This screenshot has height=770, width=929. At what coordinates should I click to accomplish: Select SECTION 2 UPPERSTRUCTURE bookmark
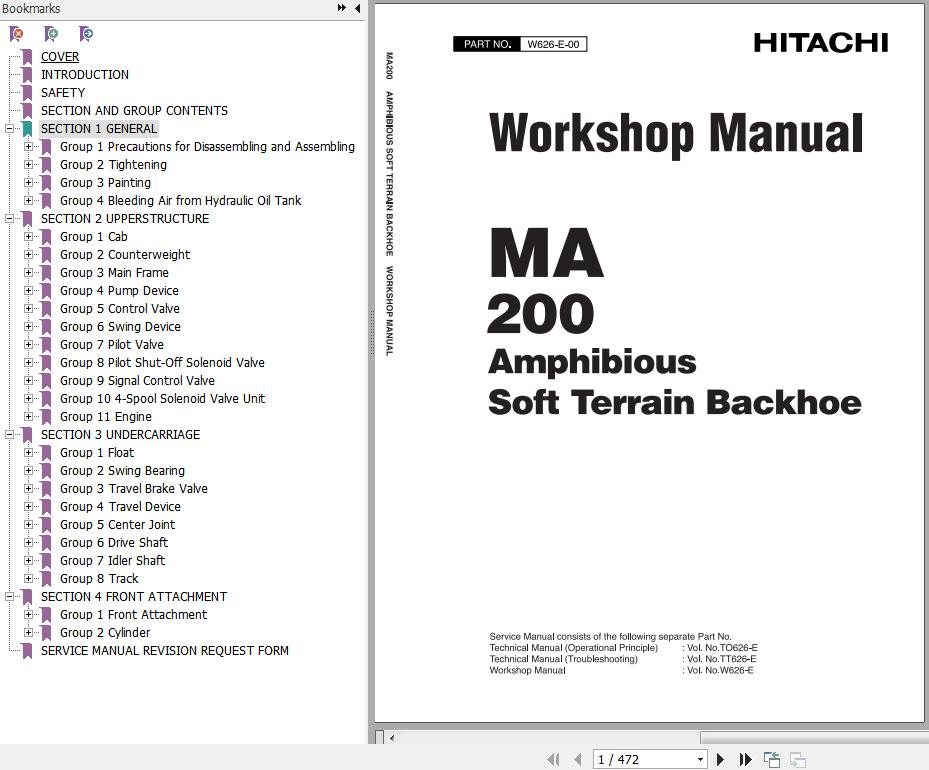click(x=125, y=219)
